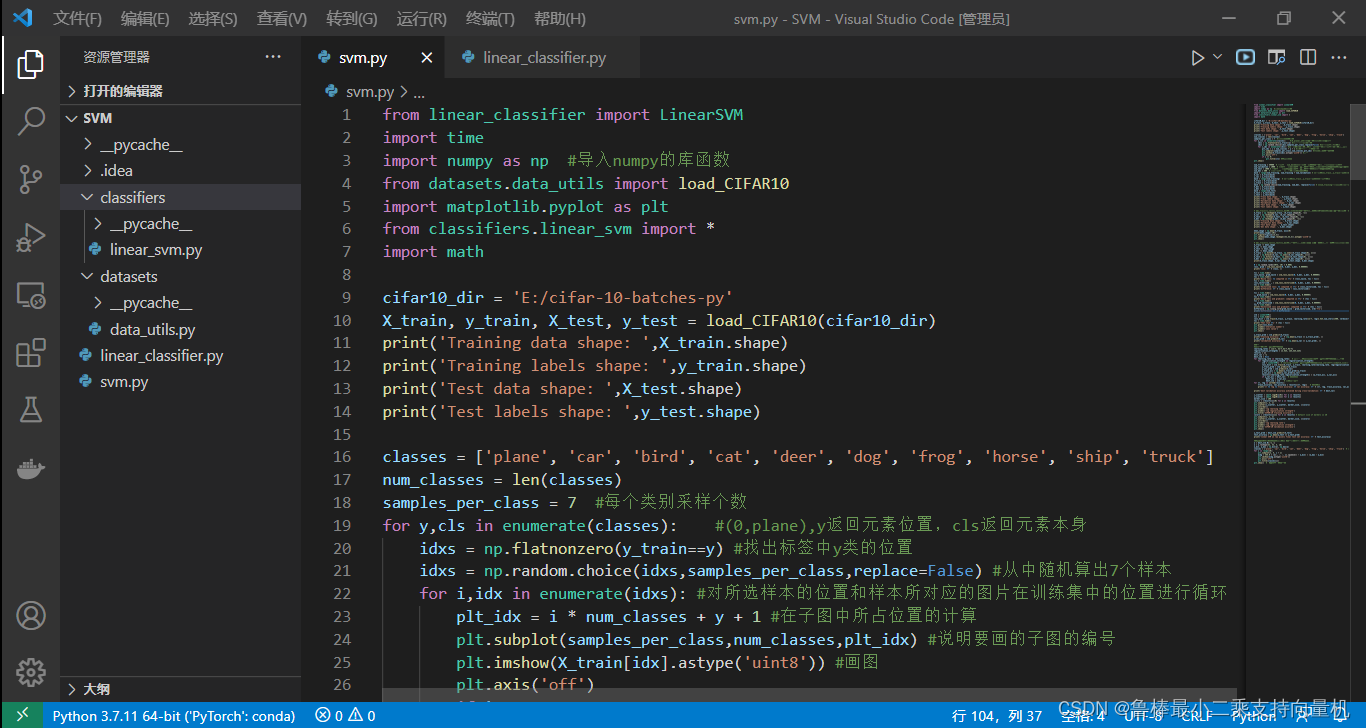Viewport: 1366px width, 728px height.
Task: Click line number 16 in the gutter
Action: pyautogui.click(x=342, y=457)
